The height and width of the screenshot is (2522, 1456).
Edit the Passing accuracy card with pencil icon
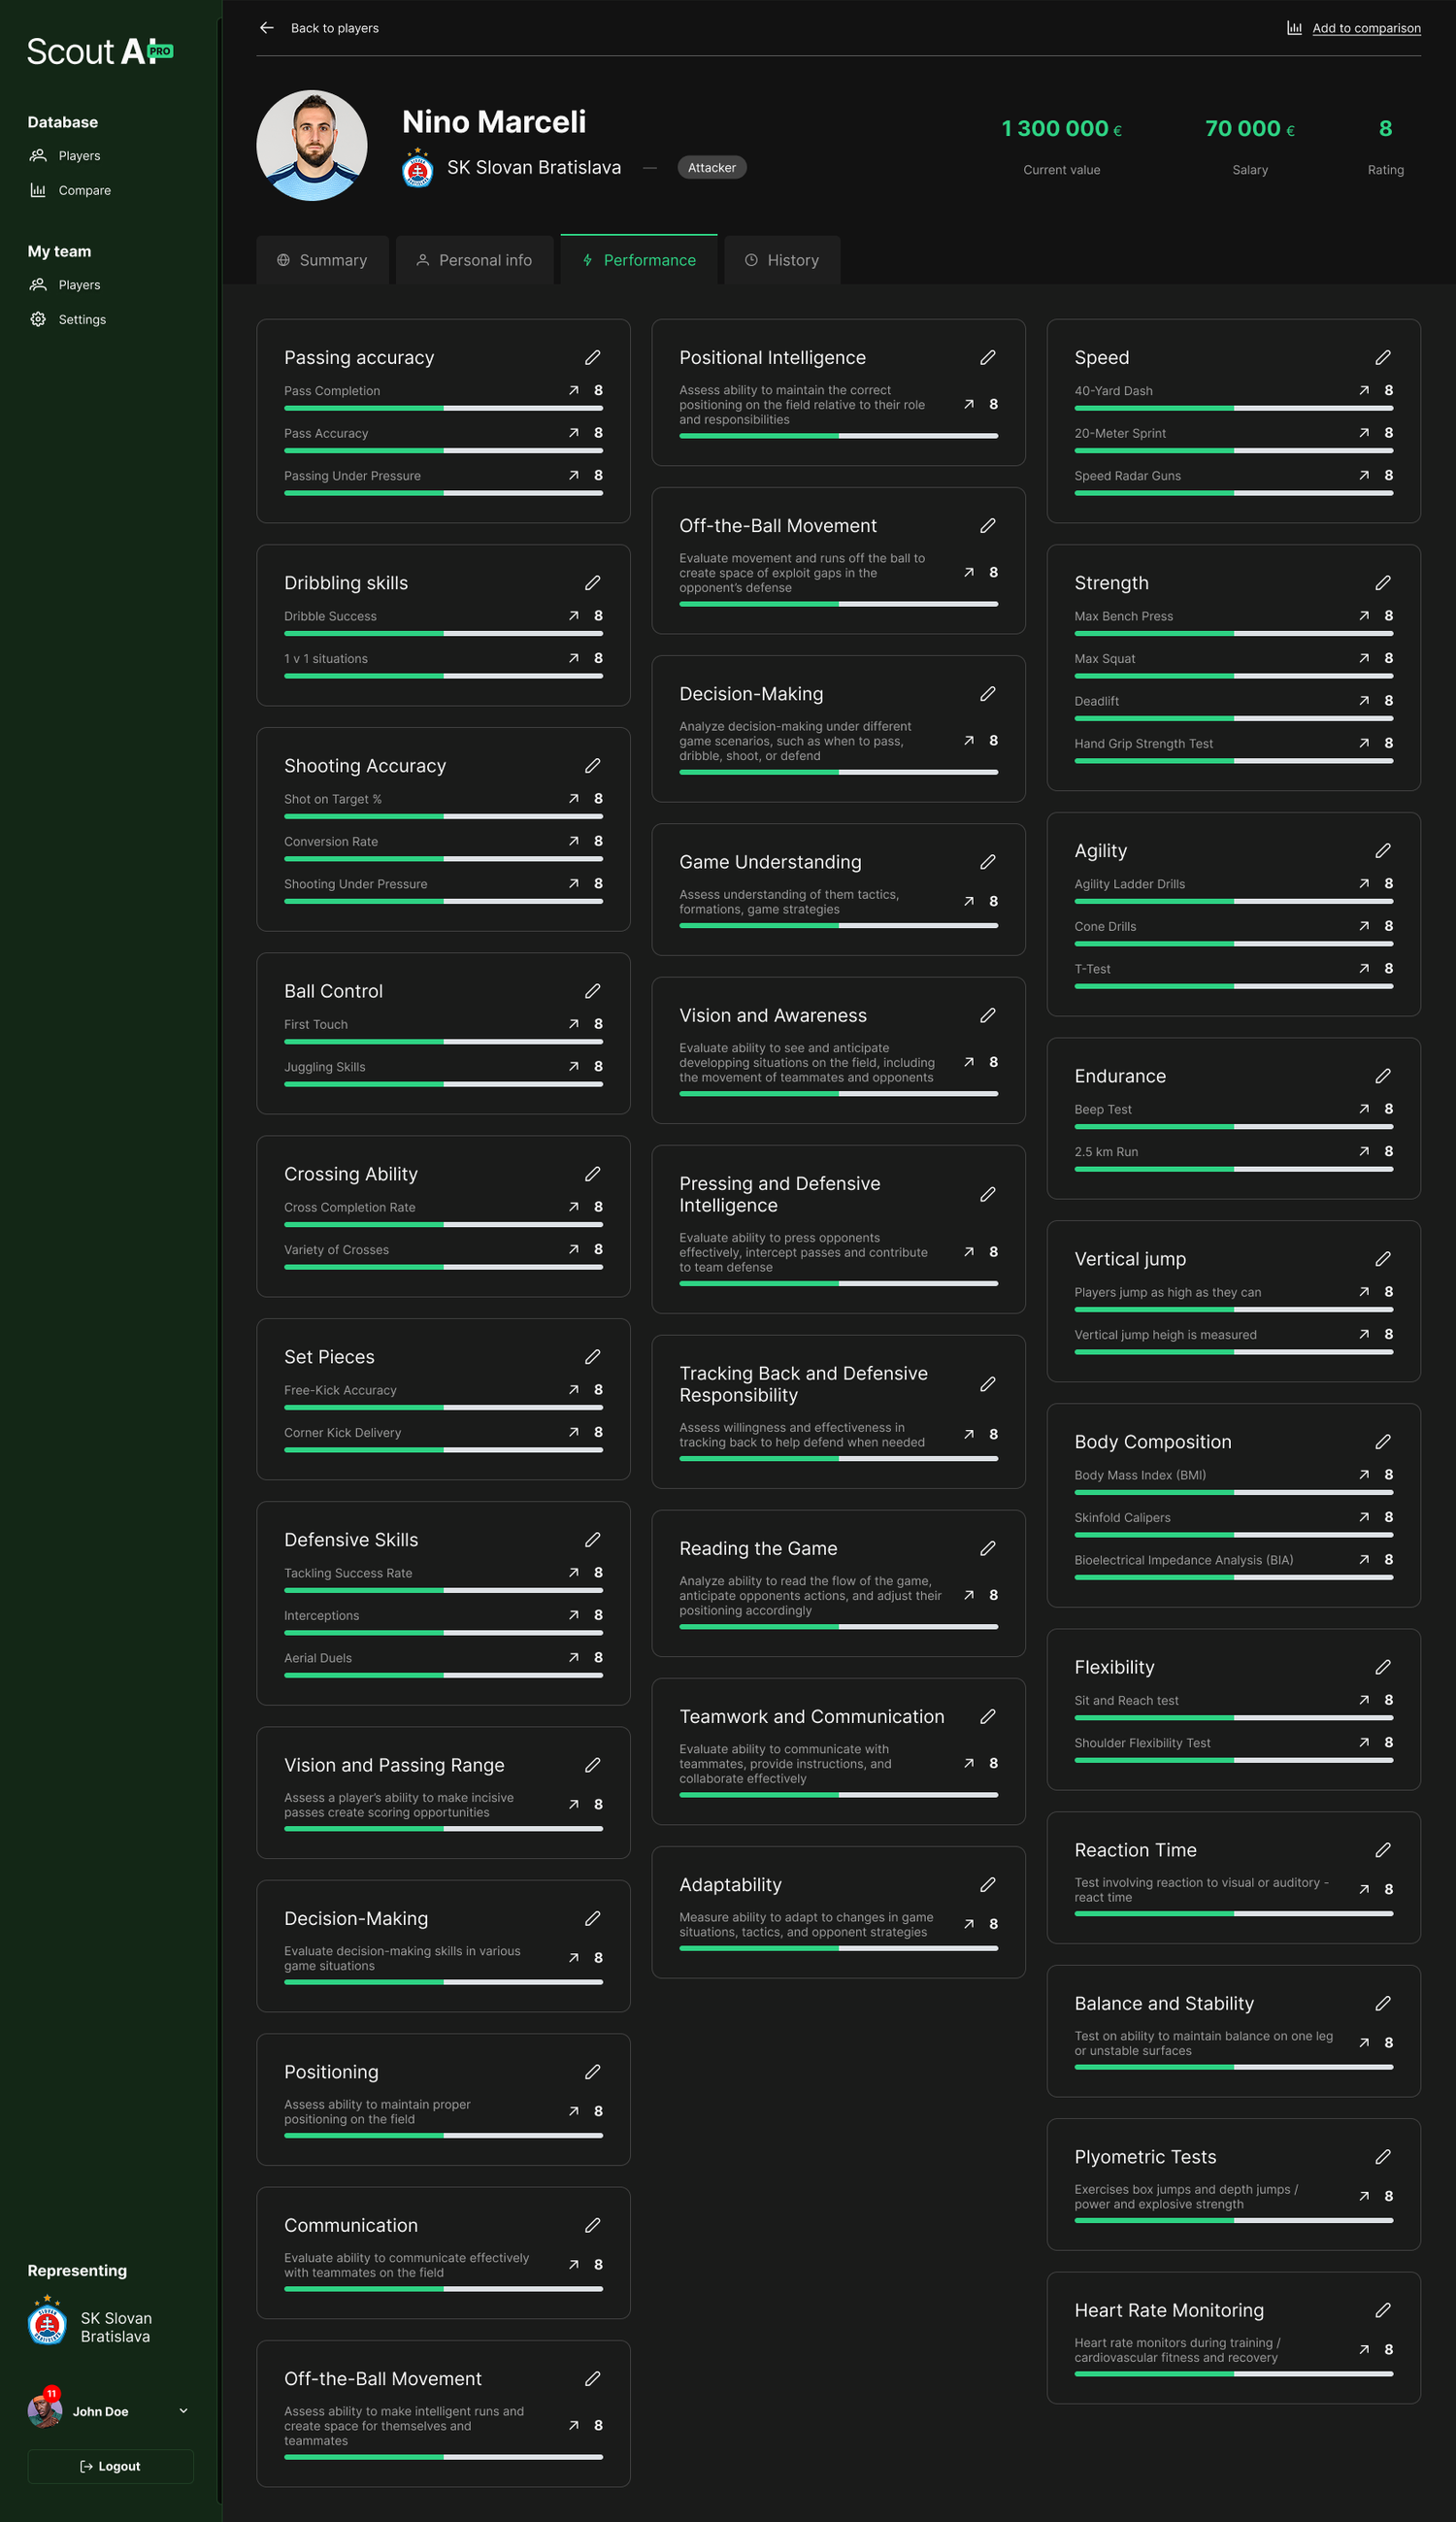(x=592, y=357)
